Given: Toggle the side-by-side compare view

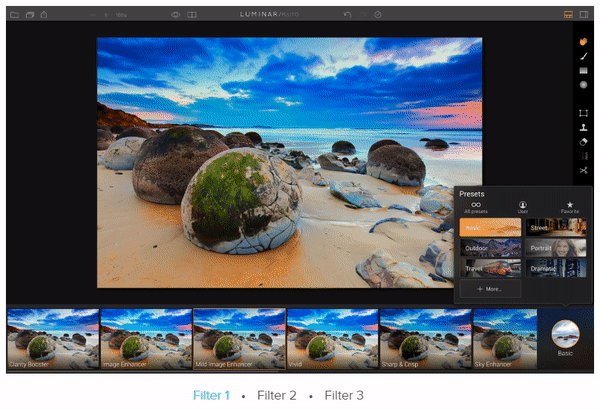Looking at the screenshot, I should (x=192, y=15).
